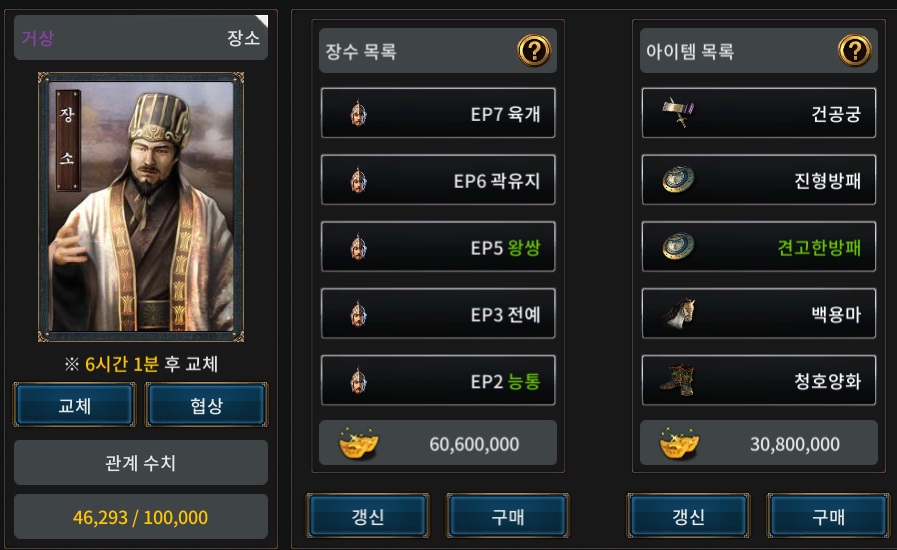Open help for 장수 목록 panel
897x550 pixels.
coord(534,51)
